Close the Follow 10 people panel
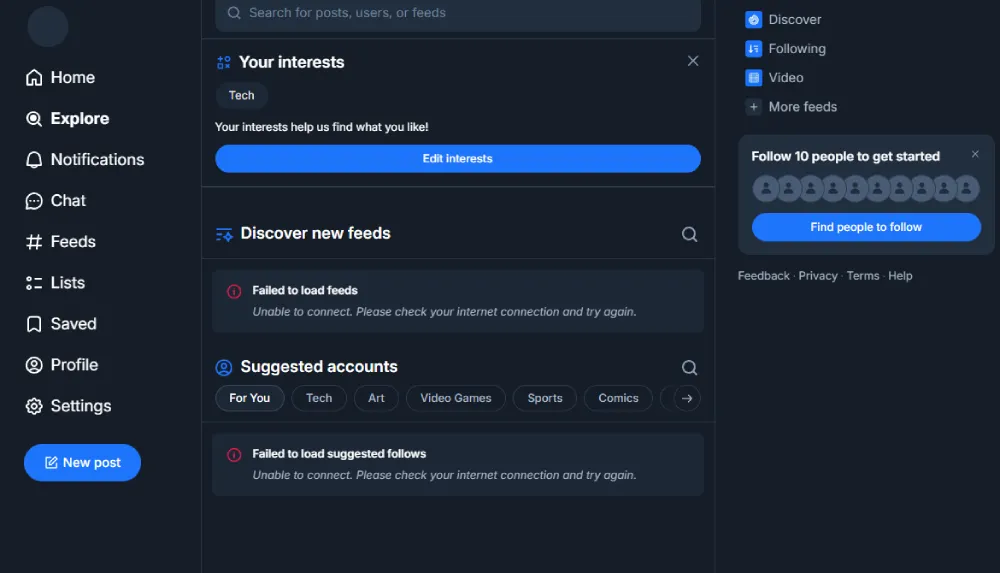Viewport: 1000px width, 573px height. coord(975,154)
